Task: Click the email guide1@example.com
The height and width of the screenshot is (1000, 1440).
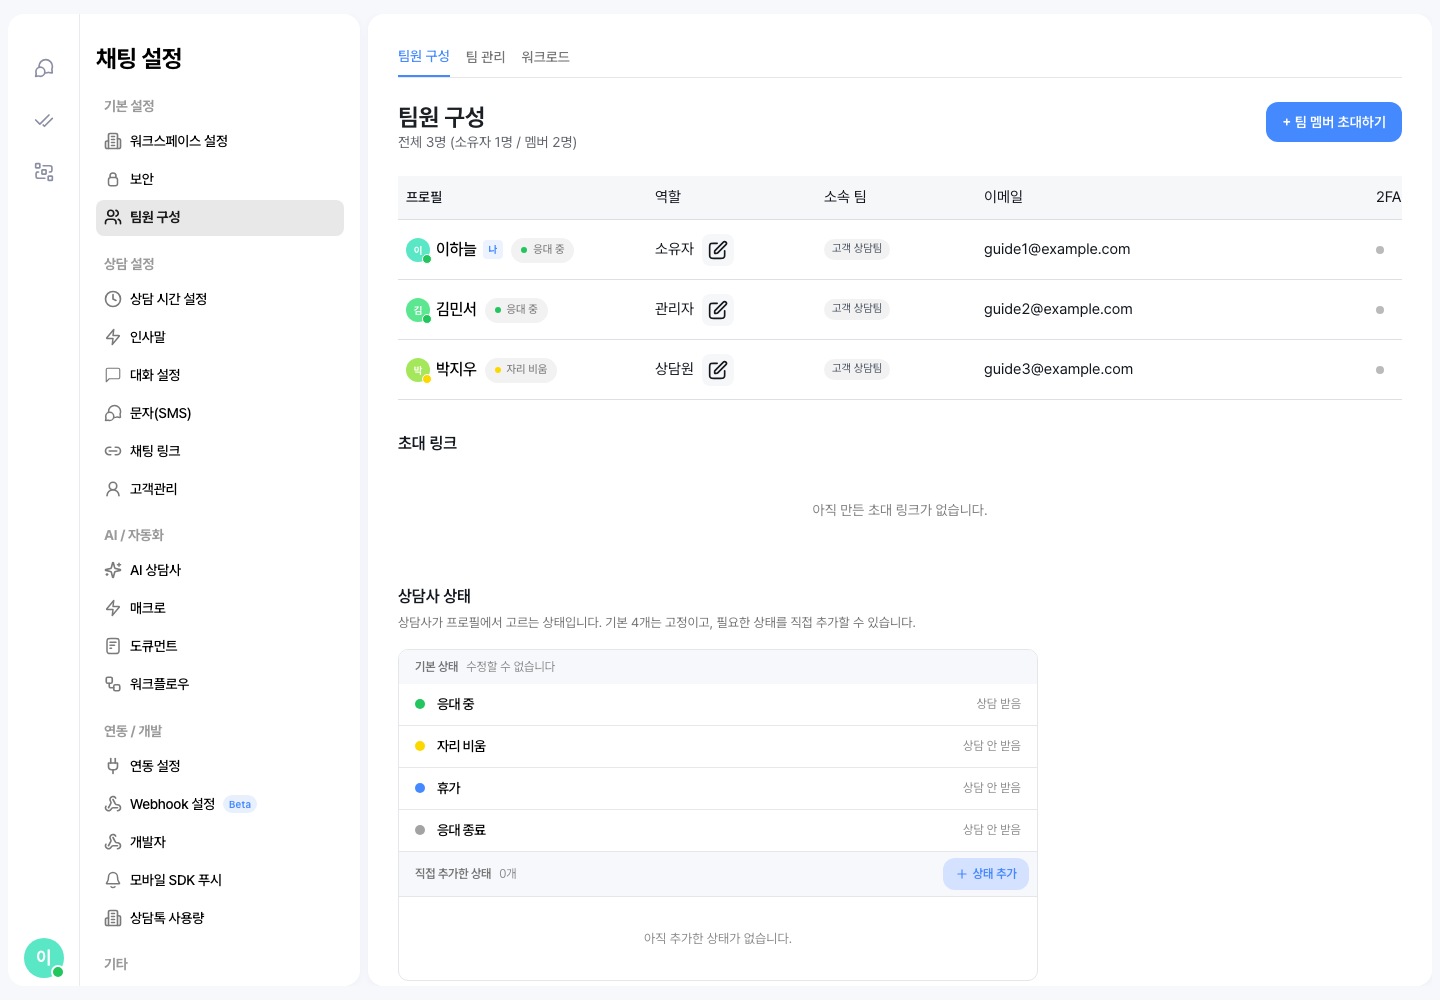Action: click(x=1057, y=250)
